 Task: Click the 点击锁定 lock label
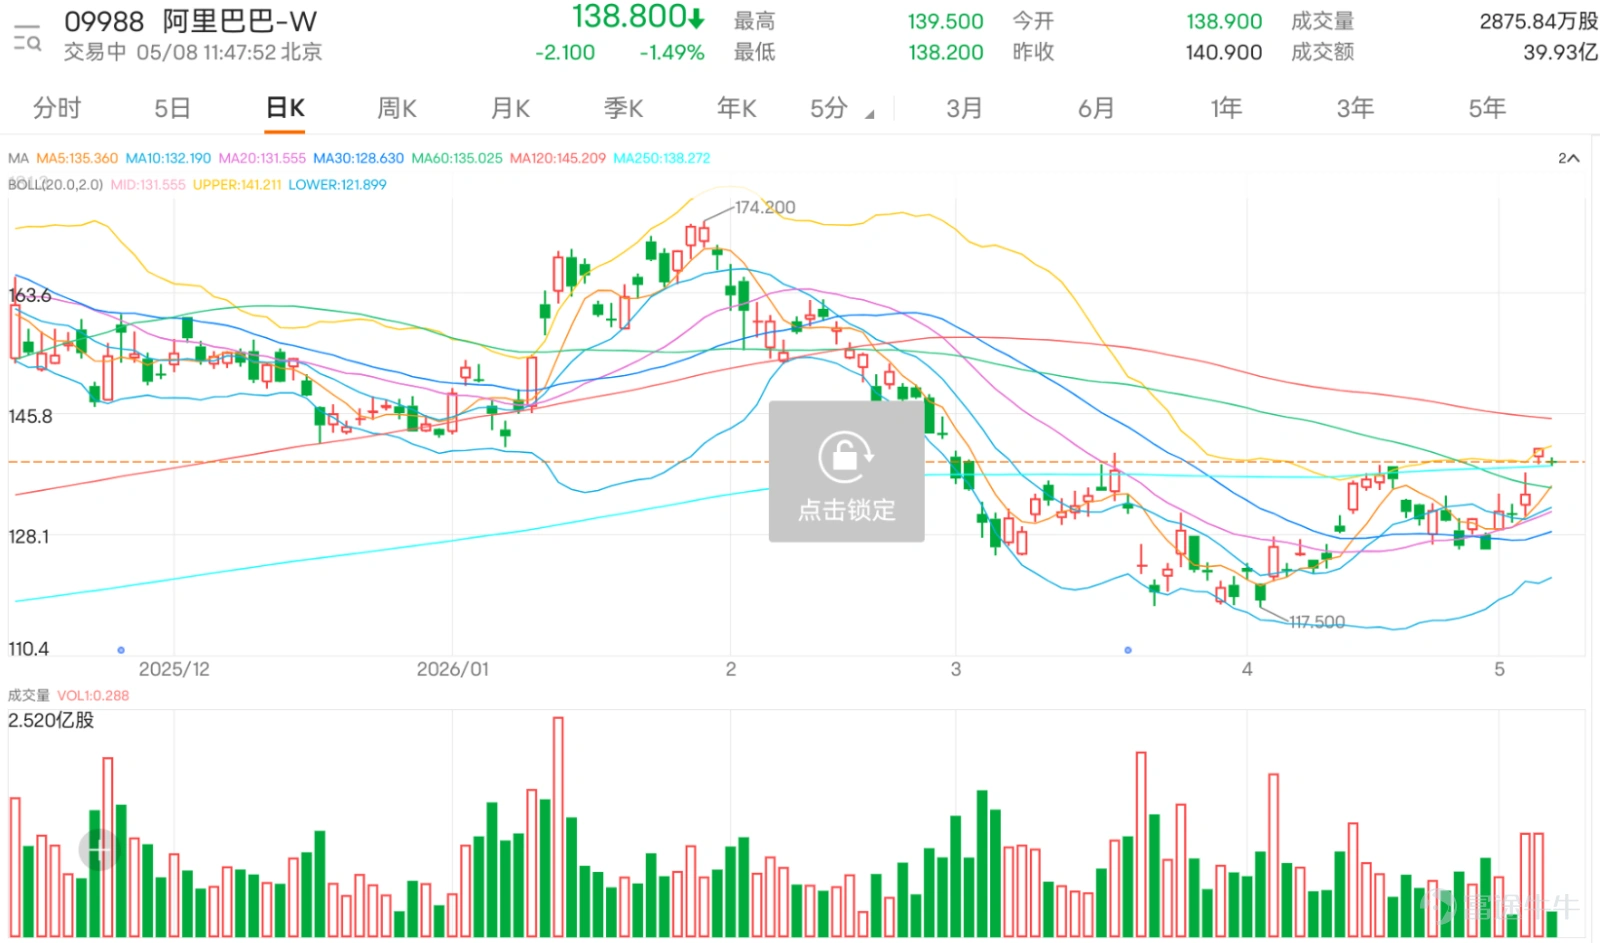pyautogui.click(x=846, y=510)
